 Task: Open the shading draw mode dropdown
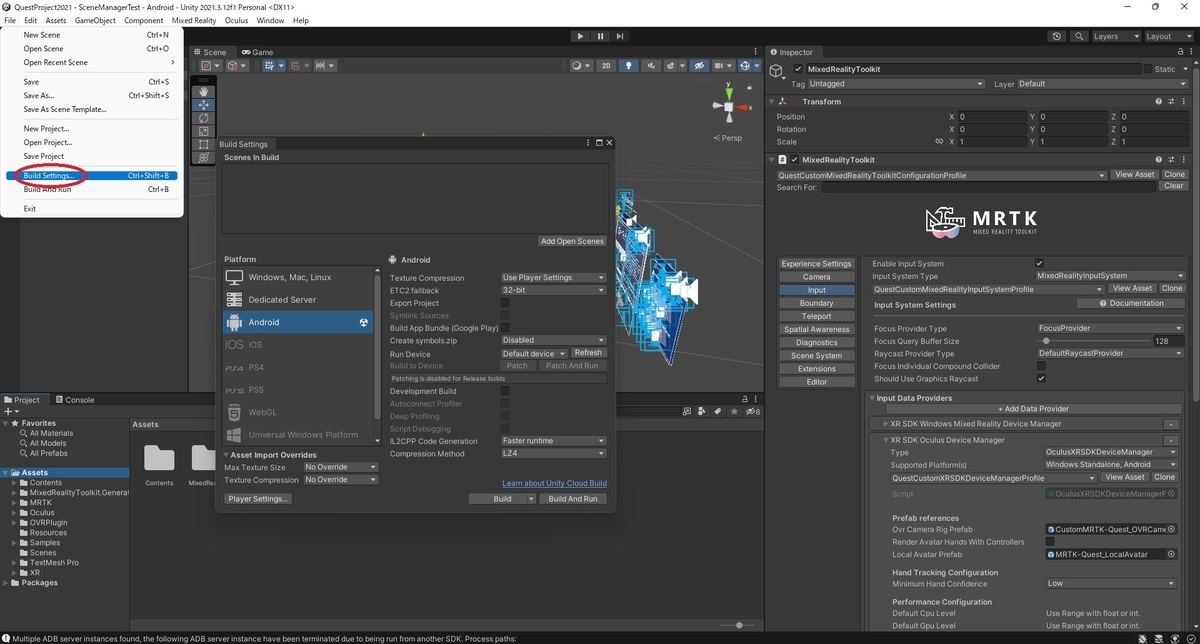[x=582, y=66]
